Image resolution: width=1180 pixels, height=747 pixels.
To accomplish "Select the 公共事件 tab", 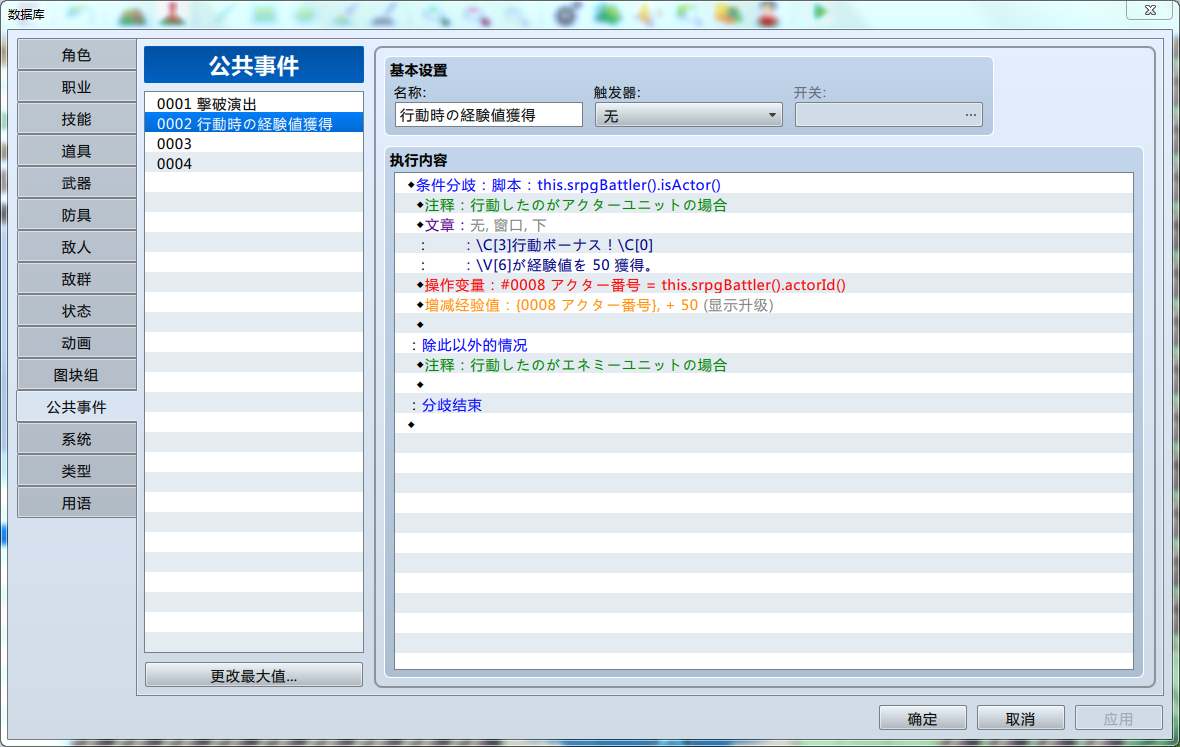I will [77, 407].
